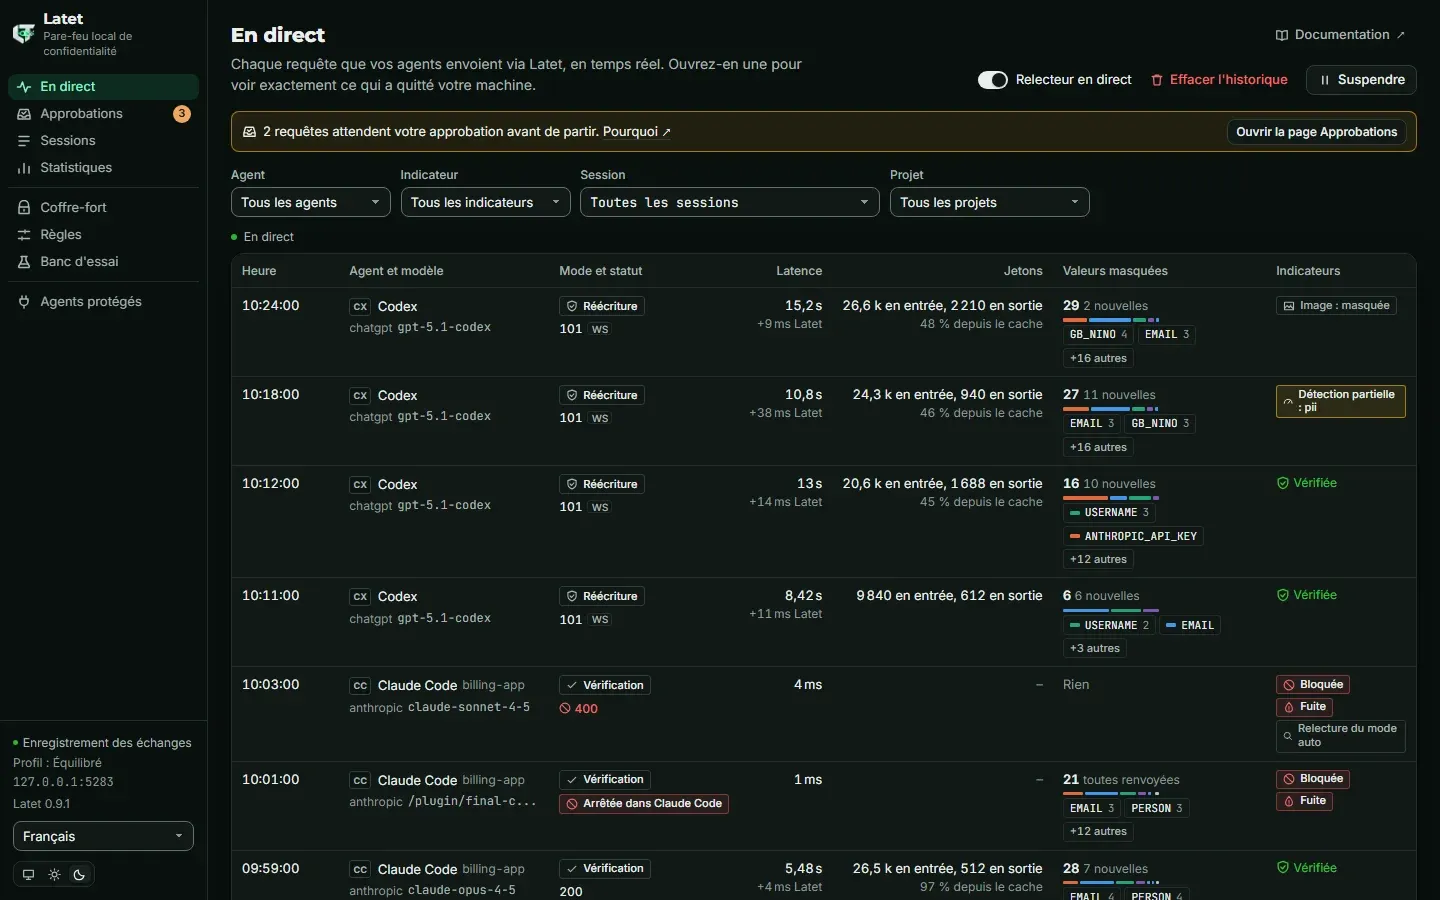Click the Réécriture badge in the 10:18:00 row
This screenshot has width=1440, height=900.
pyautogui.click(x=602, y=396)
